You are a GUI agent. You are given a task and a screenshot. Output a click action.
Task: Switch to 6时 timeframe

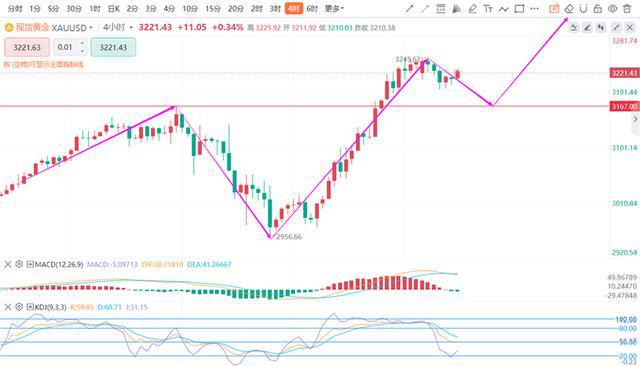[x=312, y=9]
